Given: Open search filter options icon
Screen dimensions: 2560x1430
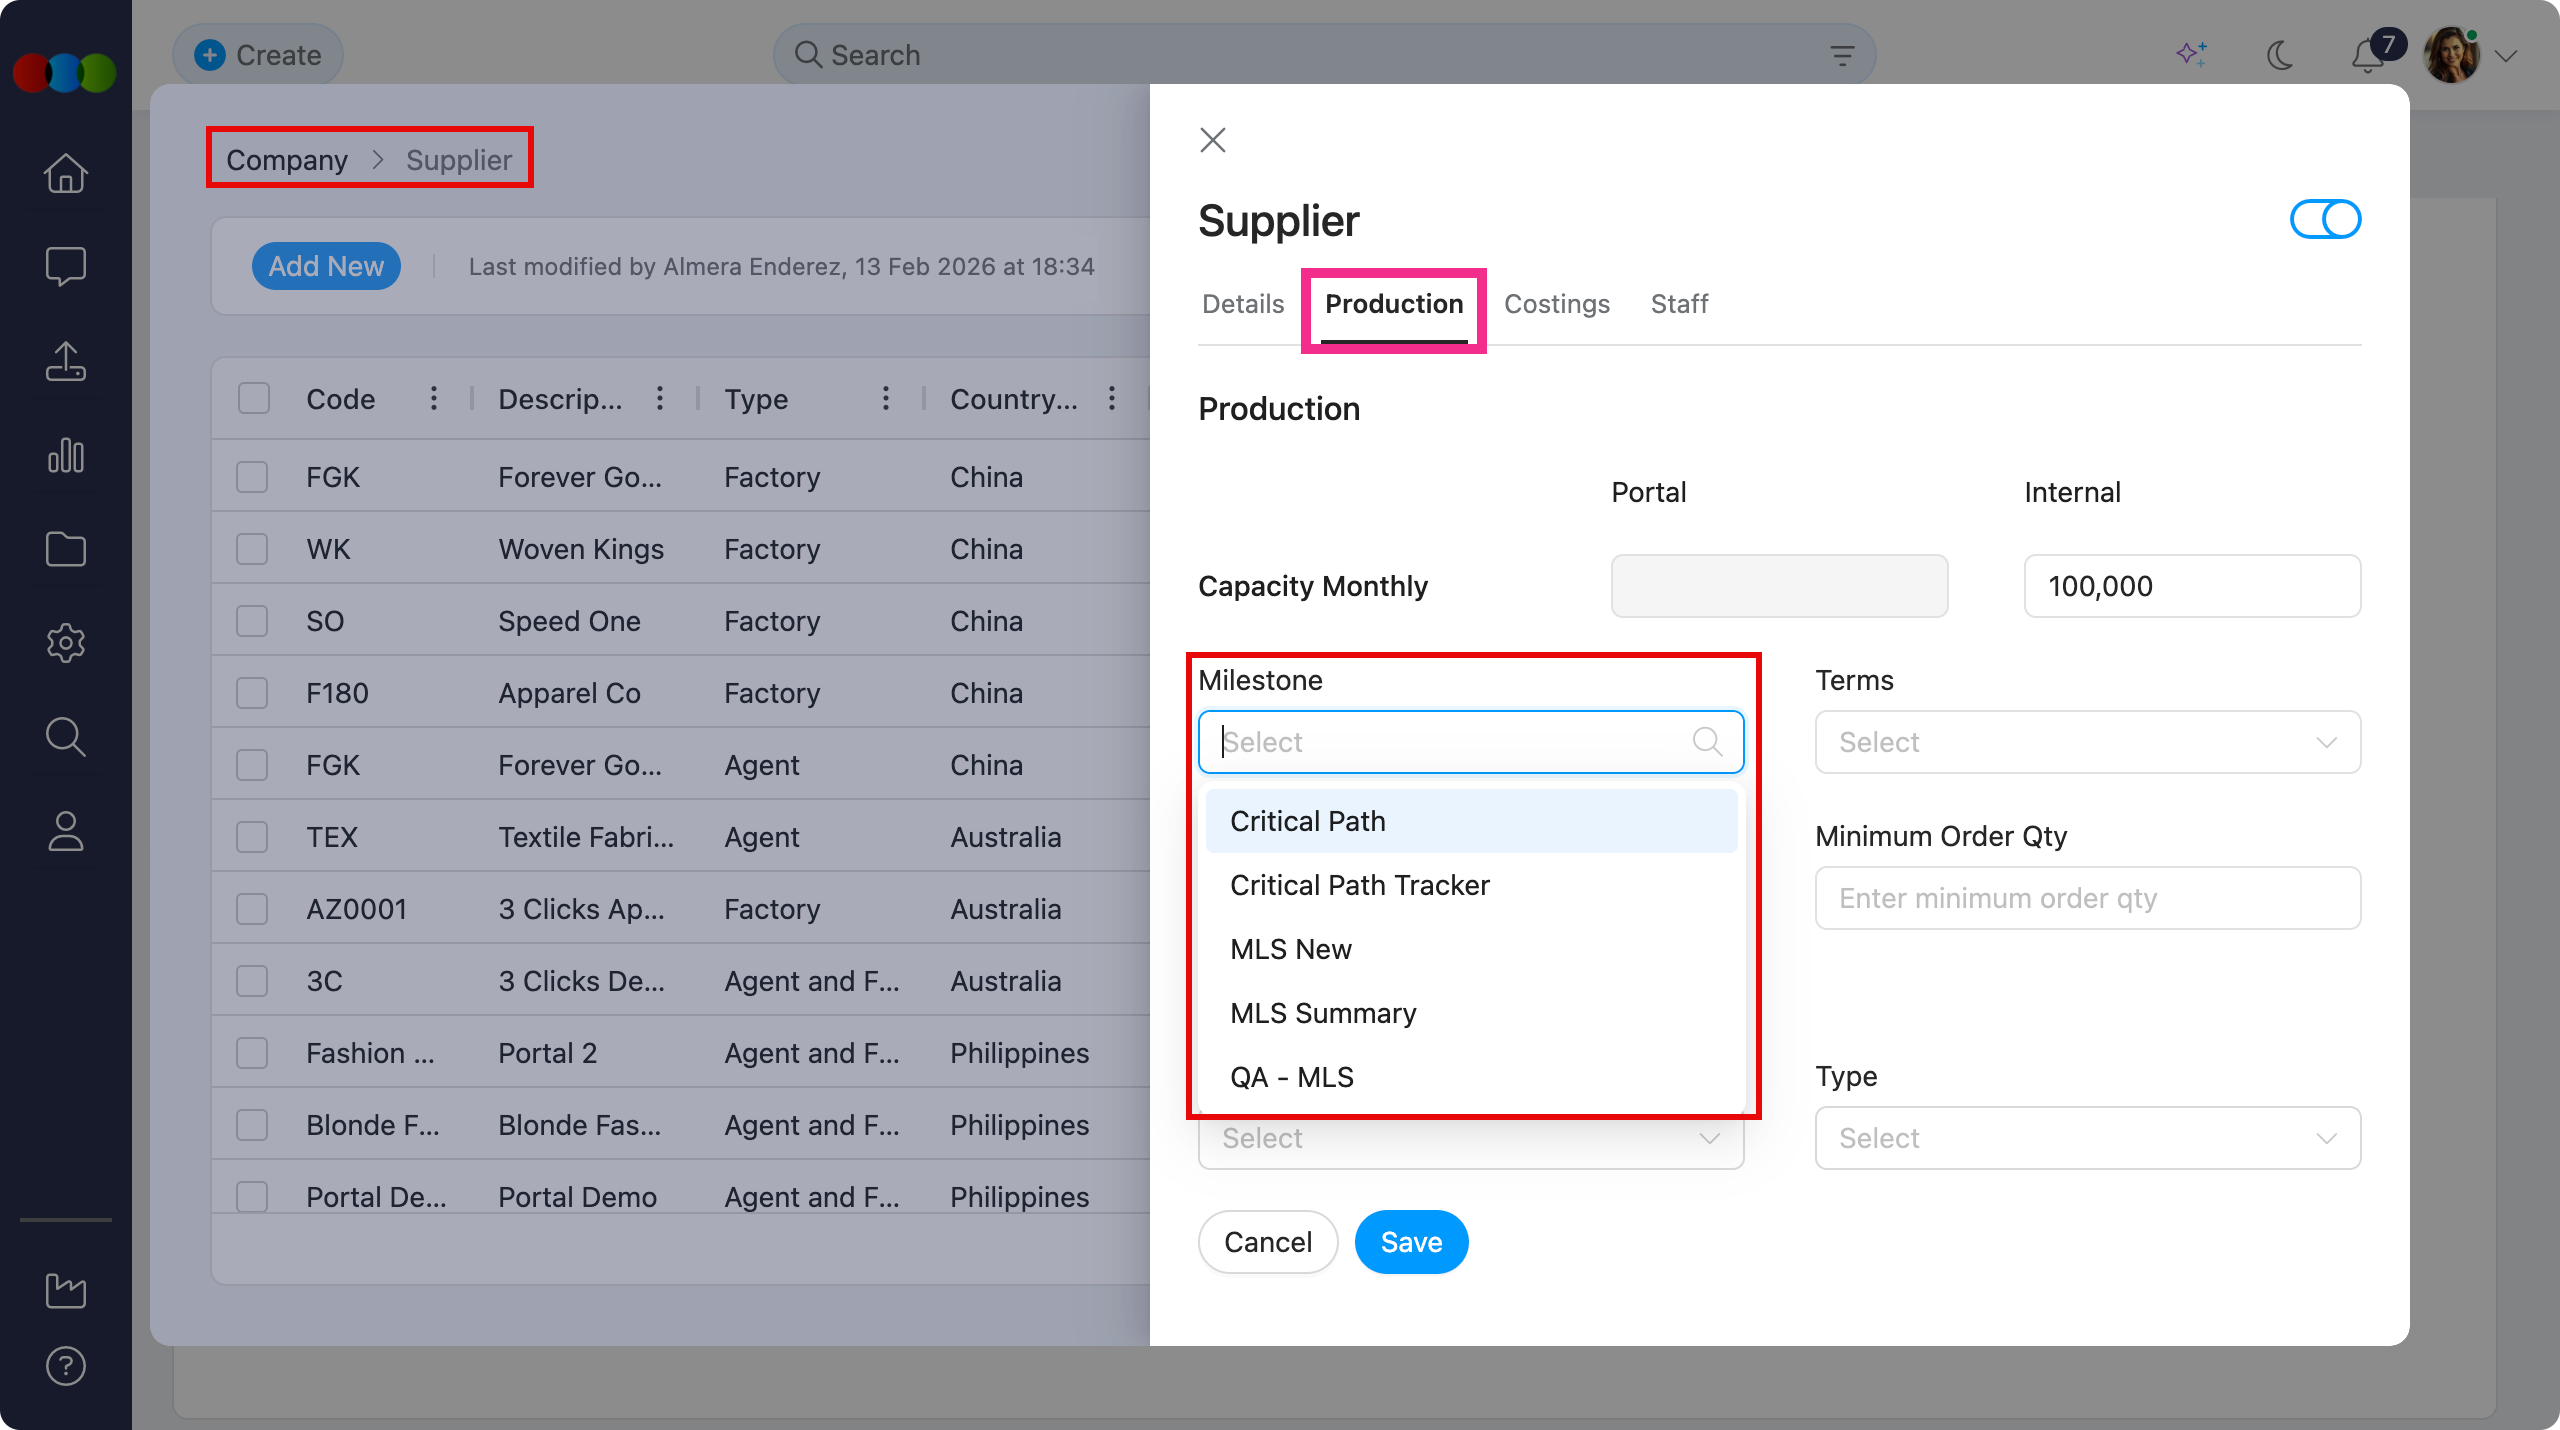Looking at the screenshot, I should click(1842, 55).
